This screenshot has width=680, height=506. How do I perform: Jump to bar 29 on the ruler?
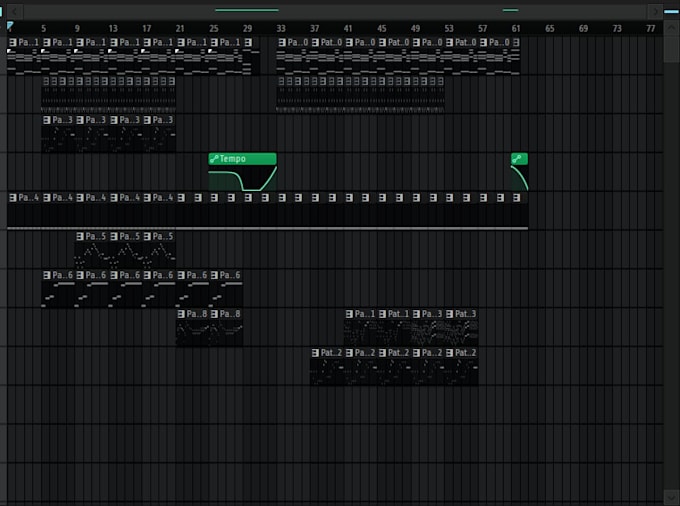coord(247,29)
